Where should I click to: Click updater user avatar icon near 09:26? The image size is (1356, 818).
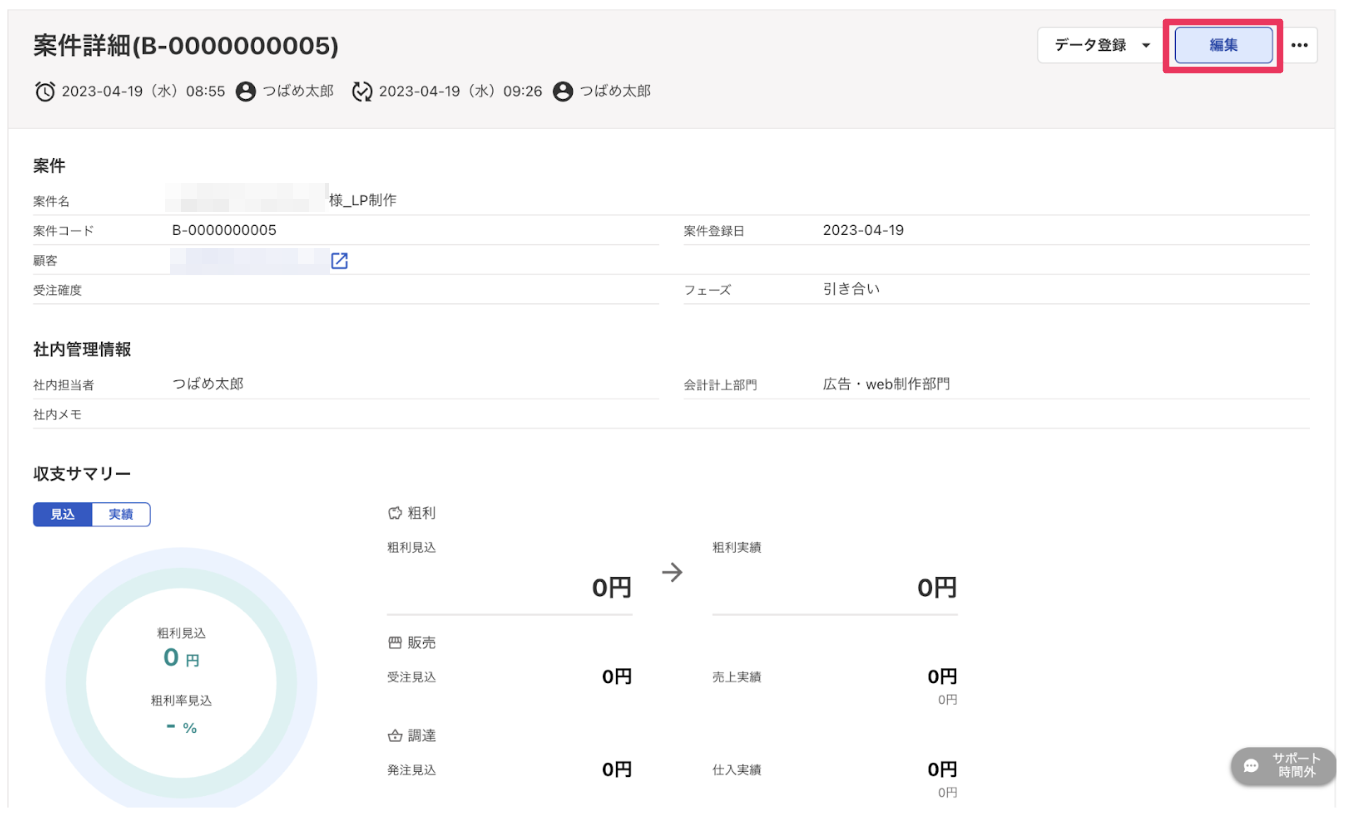563,92
